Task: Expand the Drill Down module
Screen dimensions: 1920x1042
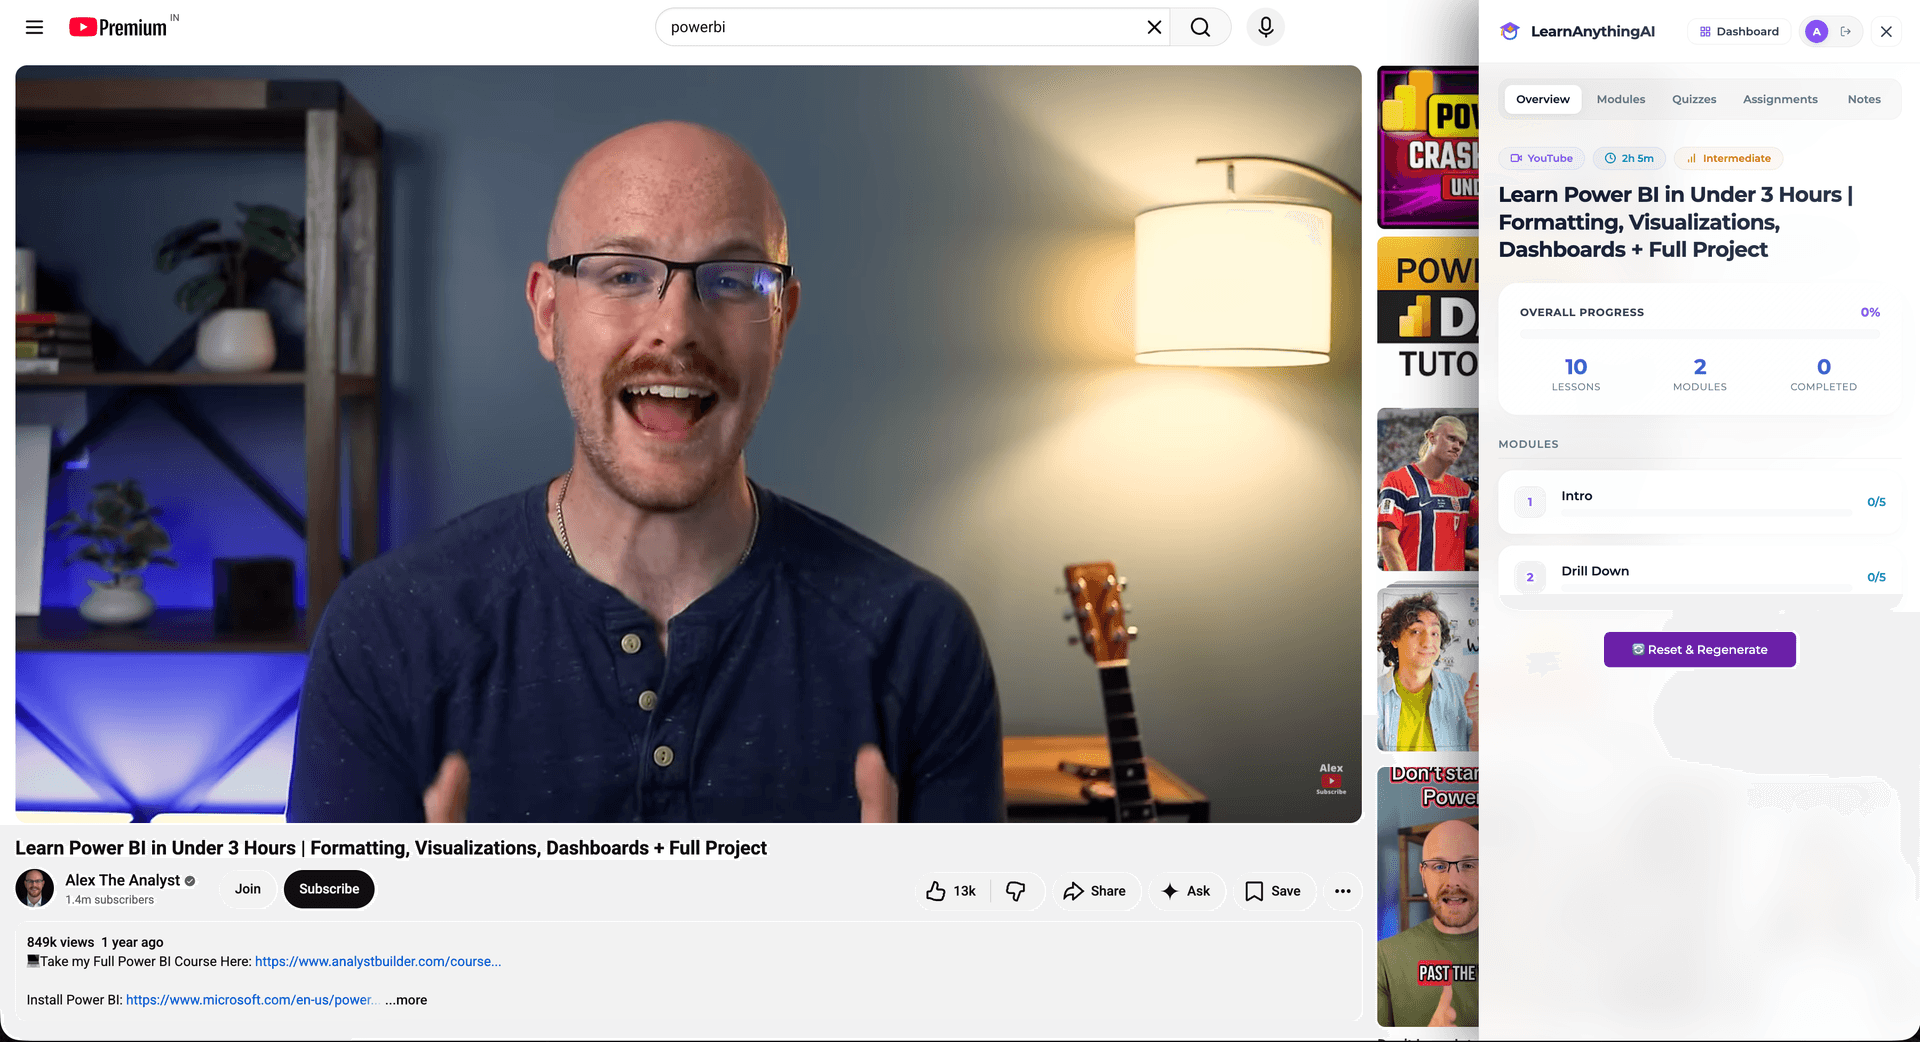Action: 1699,576
